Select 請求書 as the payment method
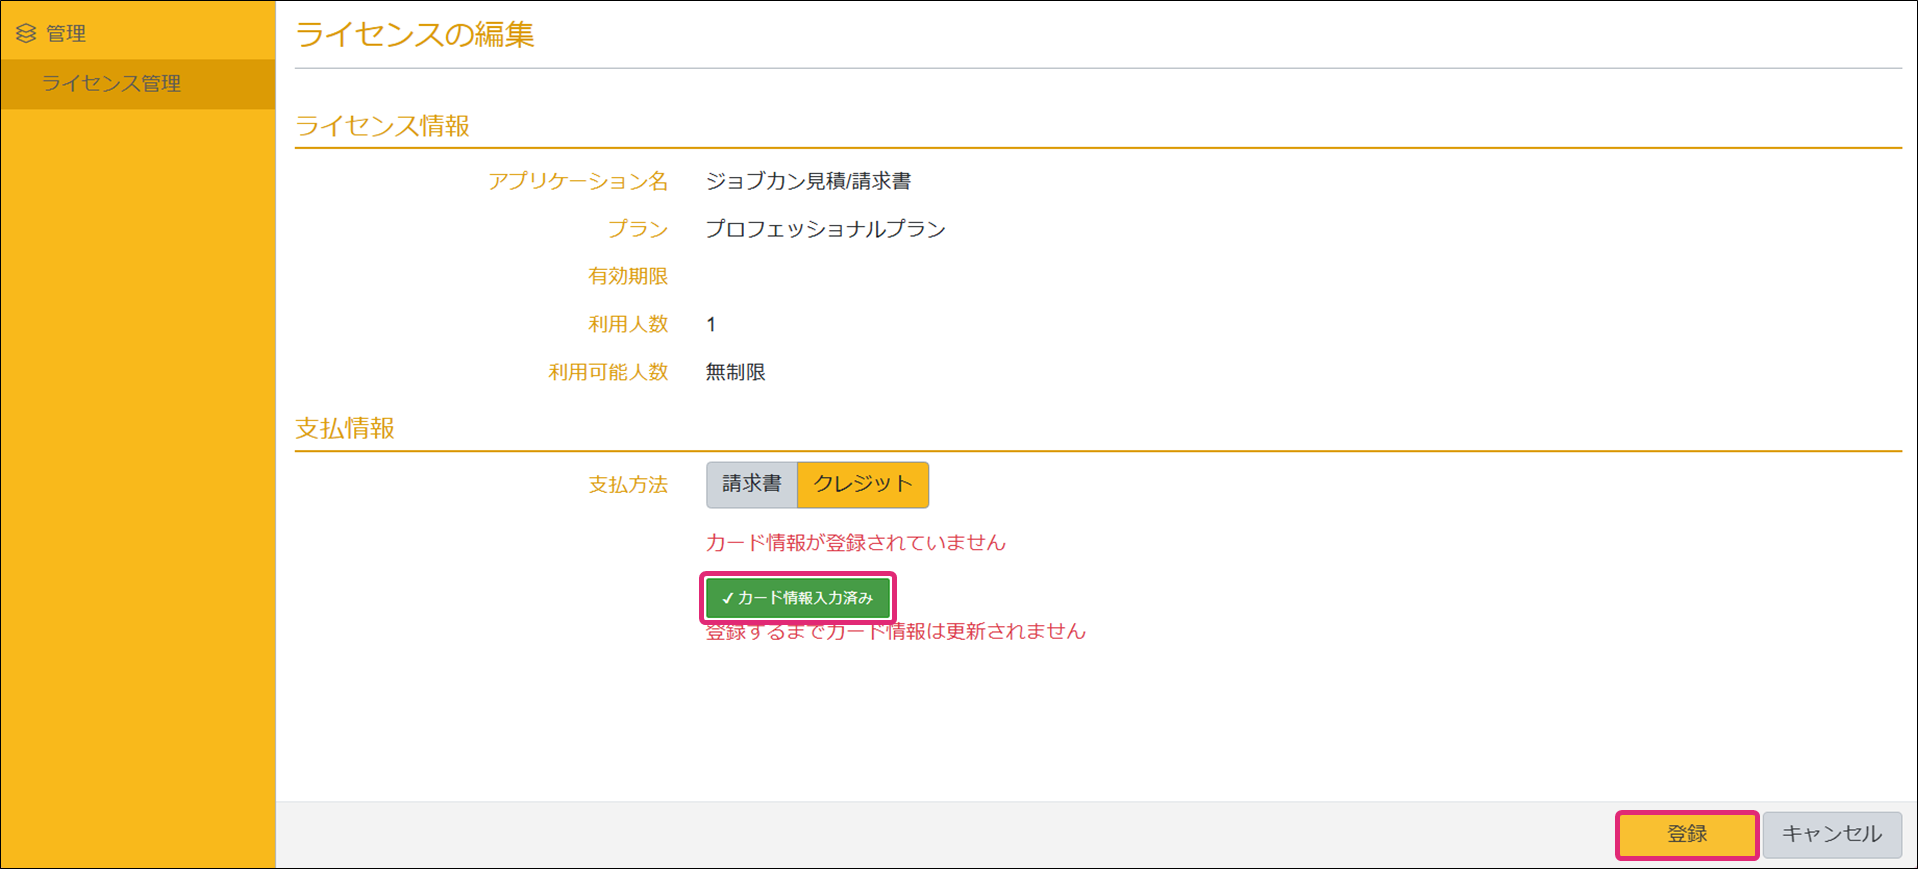1918x869 pixels. 751,485
